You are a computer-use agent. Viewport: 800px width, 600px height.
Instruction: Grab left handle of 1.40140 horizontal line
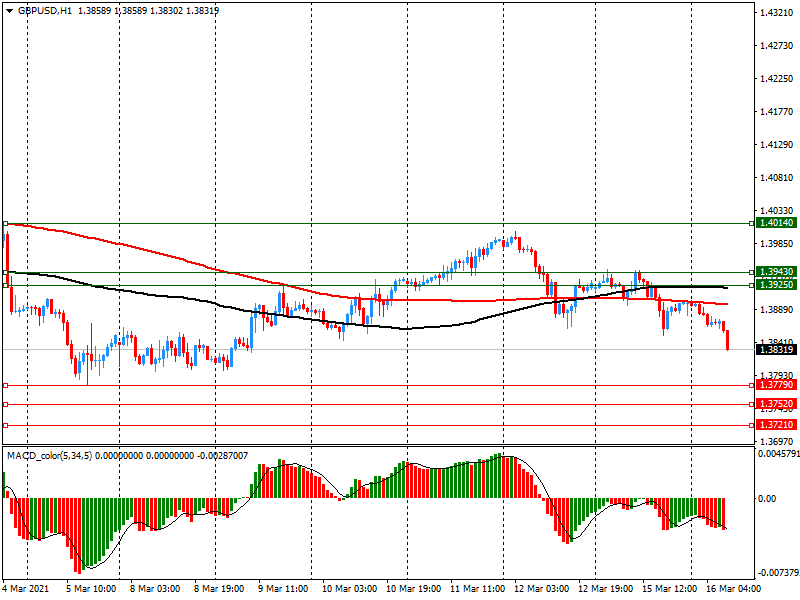(x=5, y=223)
